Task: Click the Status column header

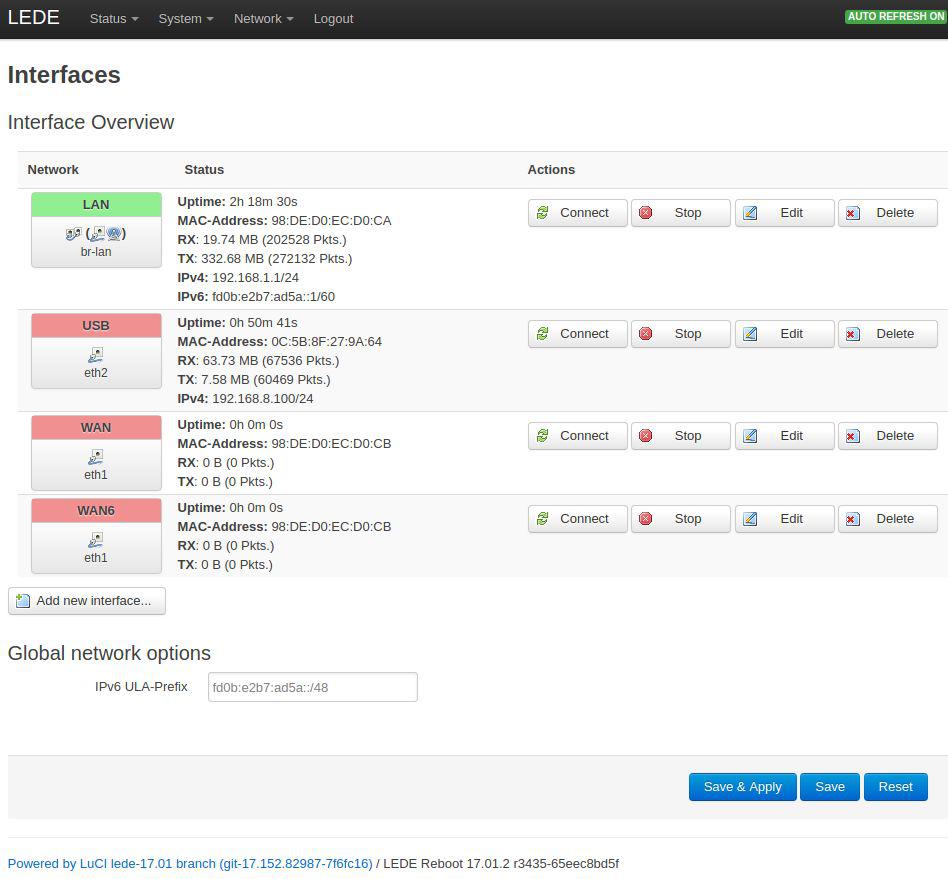Action: coord(204,170)
